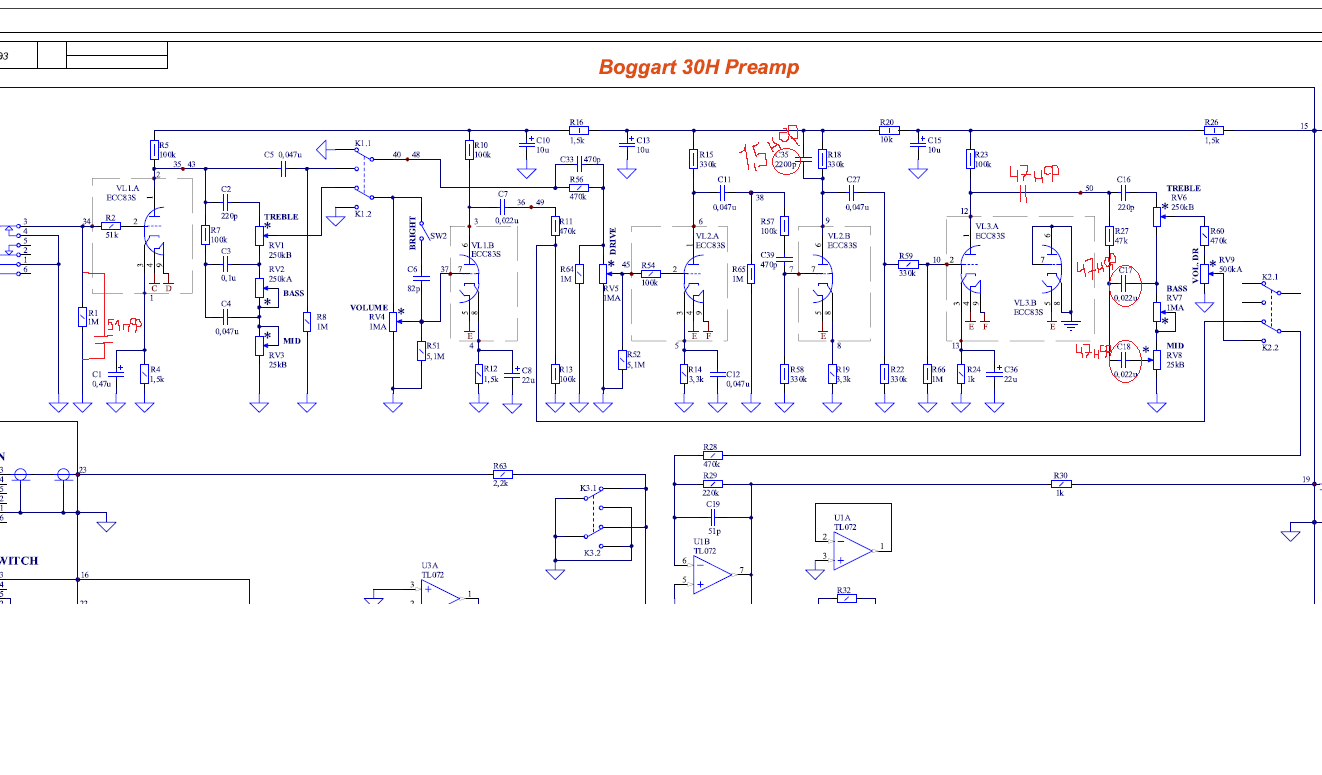
Task: Select the R51 5,1M resistor label
Action: (x=434, y=350)
